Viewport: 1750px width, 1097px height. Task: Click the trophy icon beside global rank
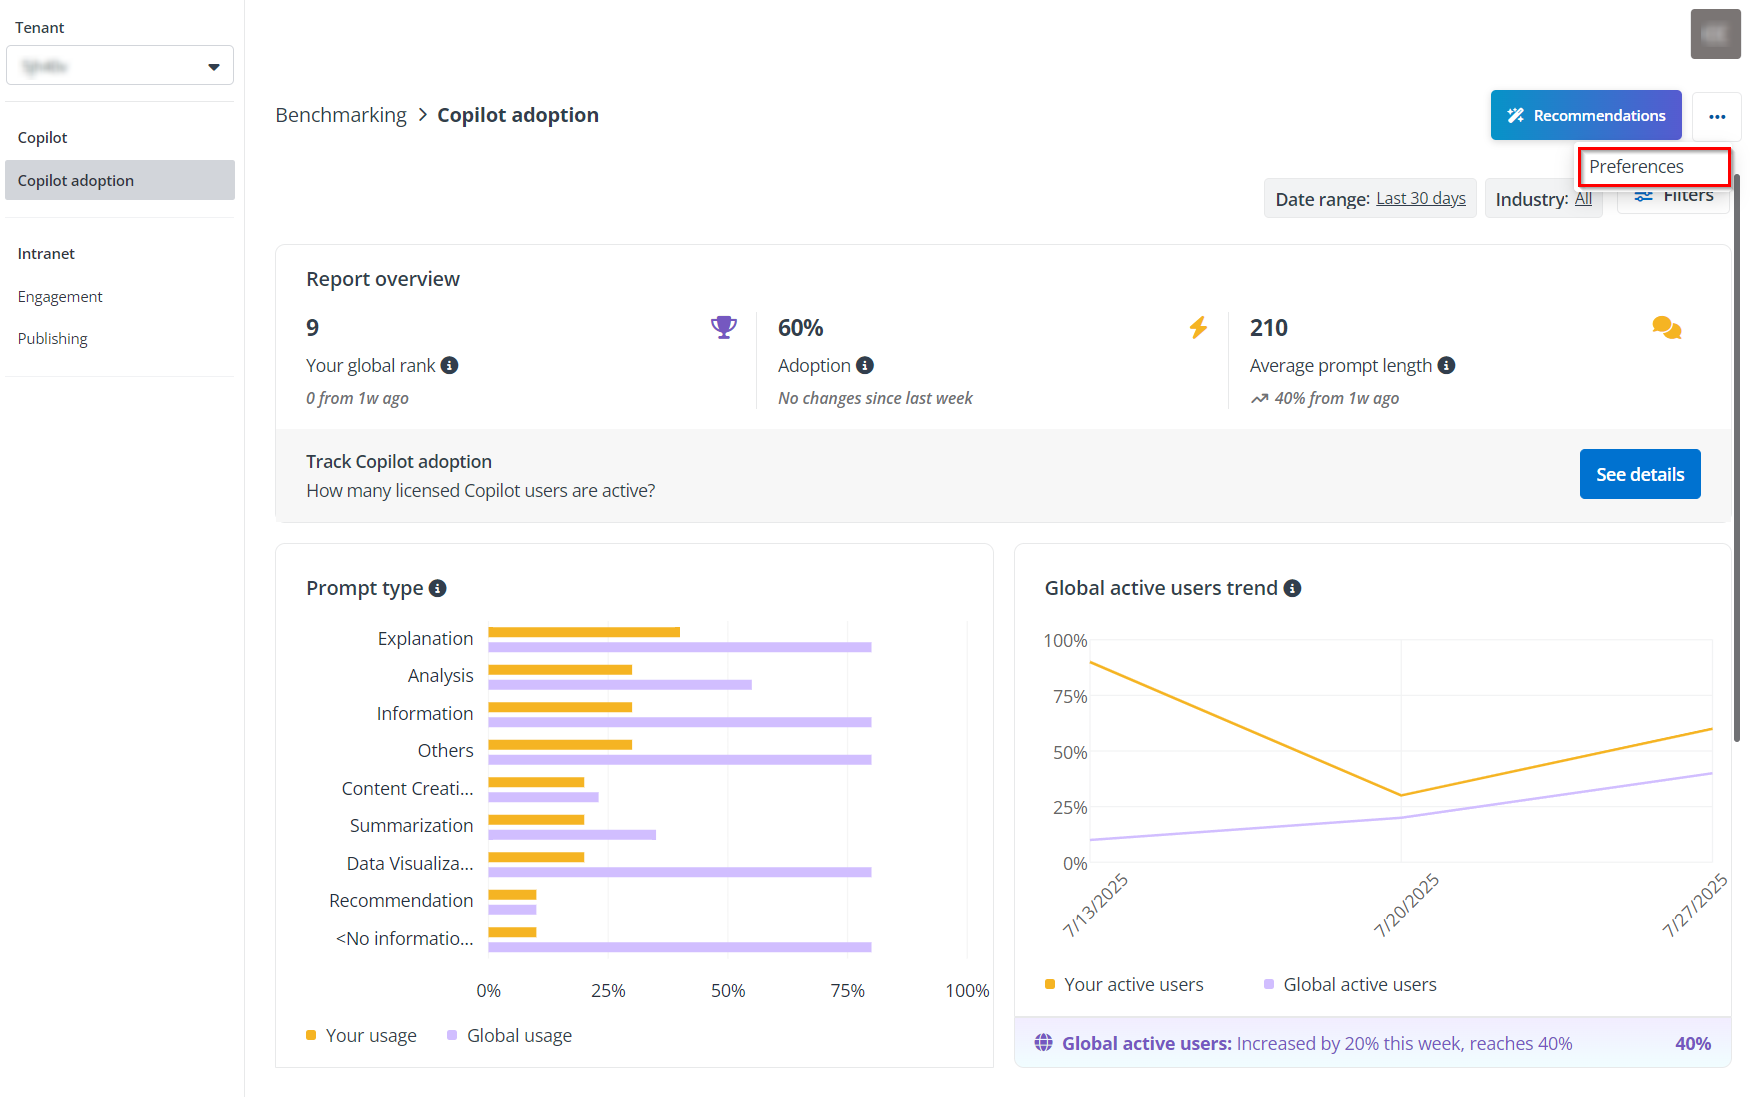[x=723, y=327]
